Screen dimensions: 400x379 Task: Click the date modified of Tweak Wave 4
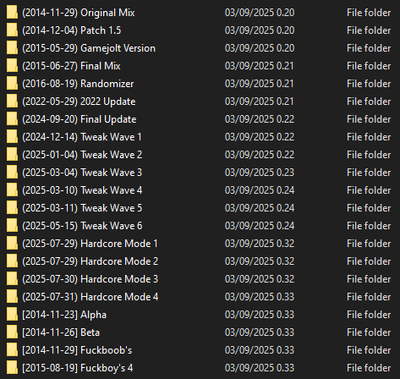tap(259, 190)
